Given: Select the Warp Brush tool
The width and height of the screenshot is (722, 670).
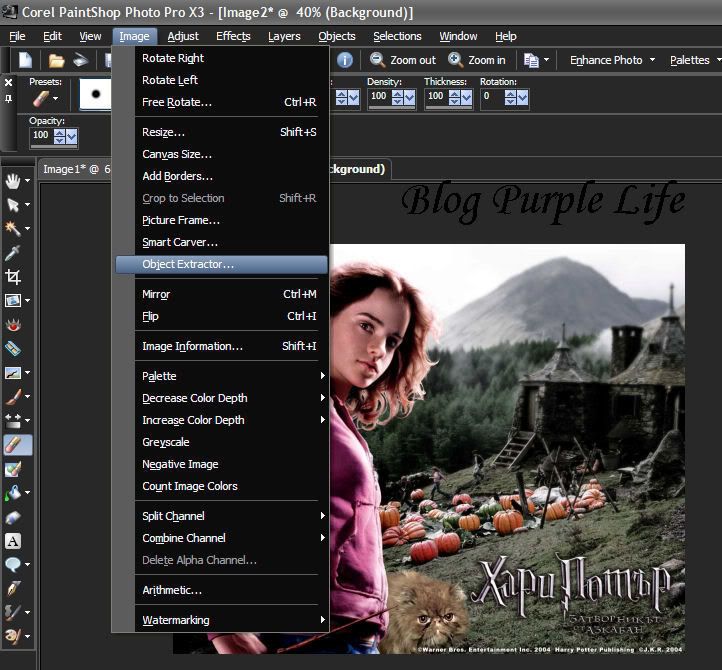Looking at the screenshot, I should tap(12, 612).
